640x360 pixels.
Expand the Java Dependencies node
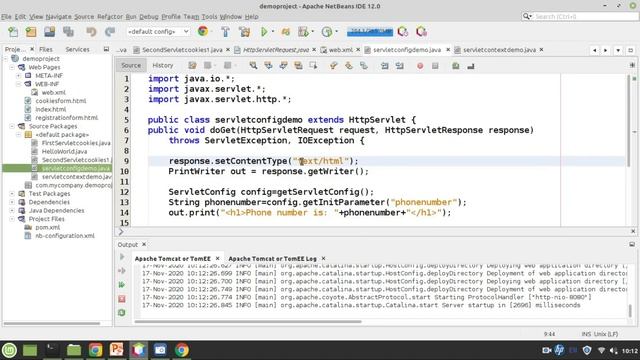coord(12,211)
